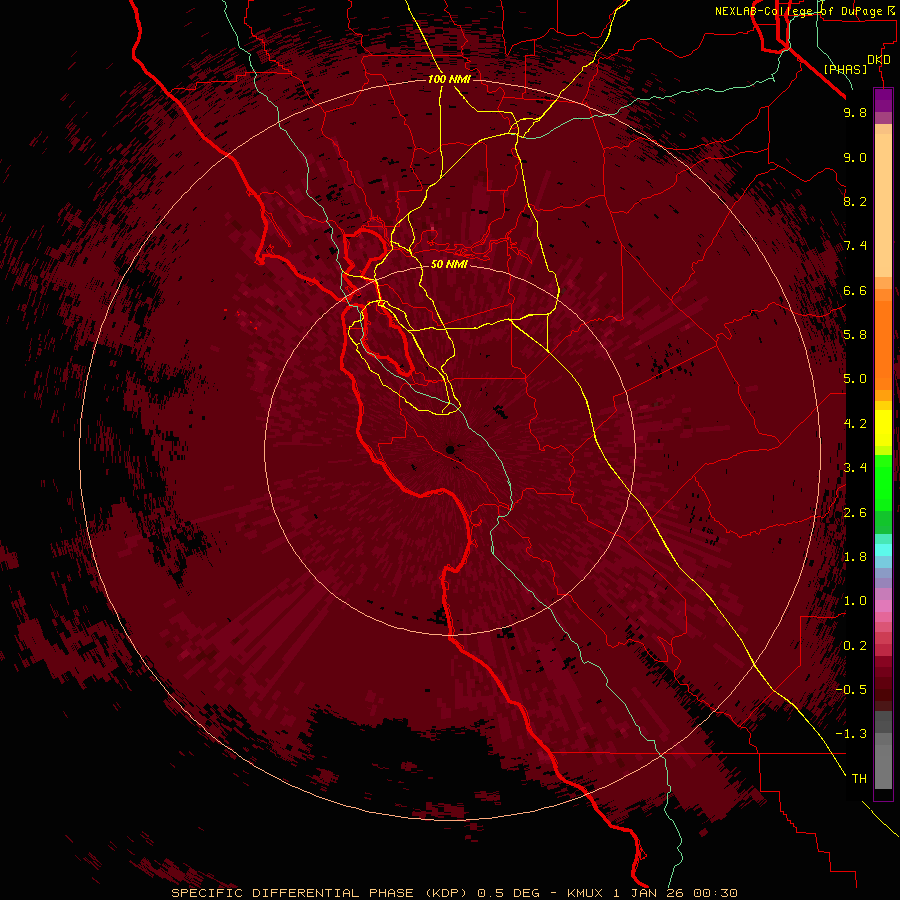Click the 3.4 scale value

tap(855, 468)
